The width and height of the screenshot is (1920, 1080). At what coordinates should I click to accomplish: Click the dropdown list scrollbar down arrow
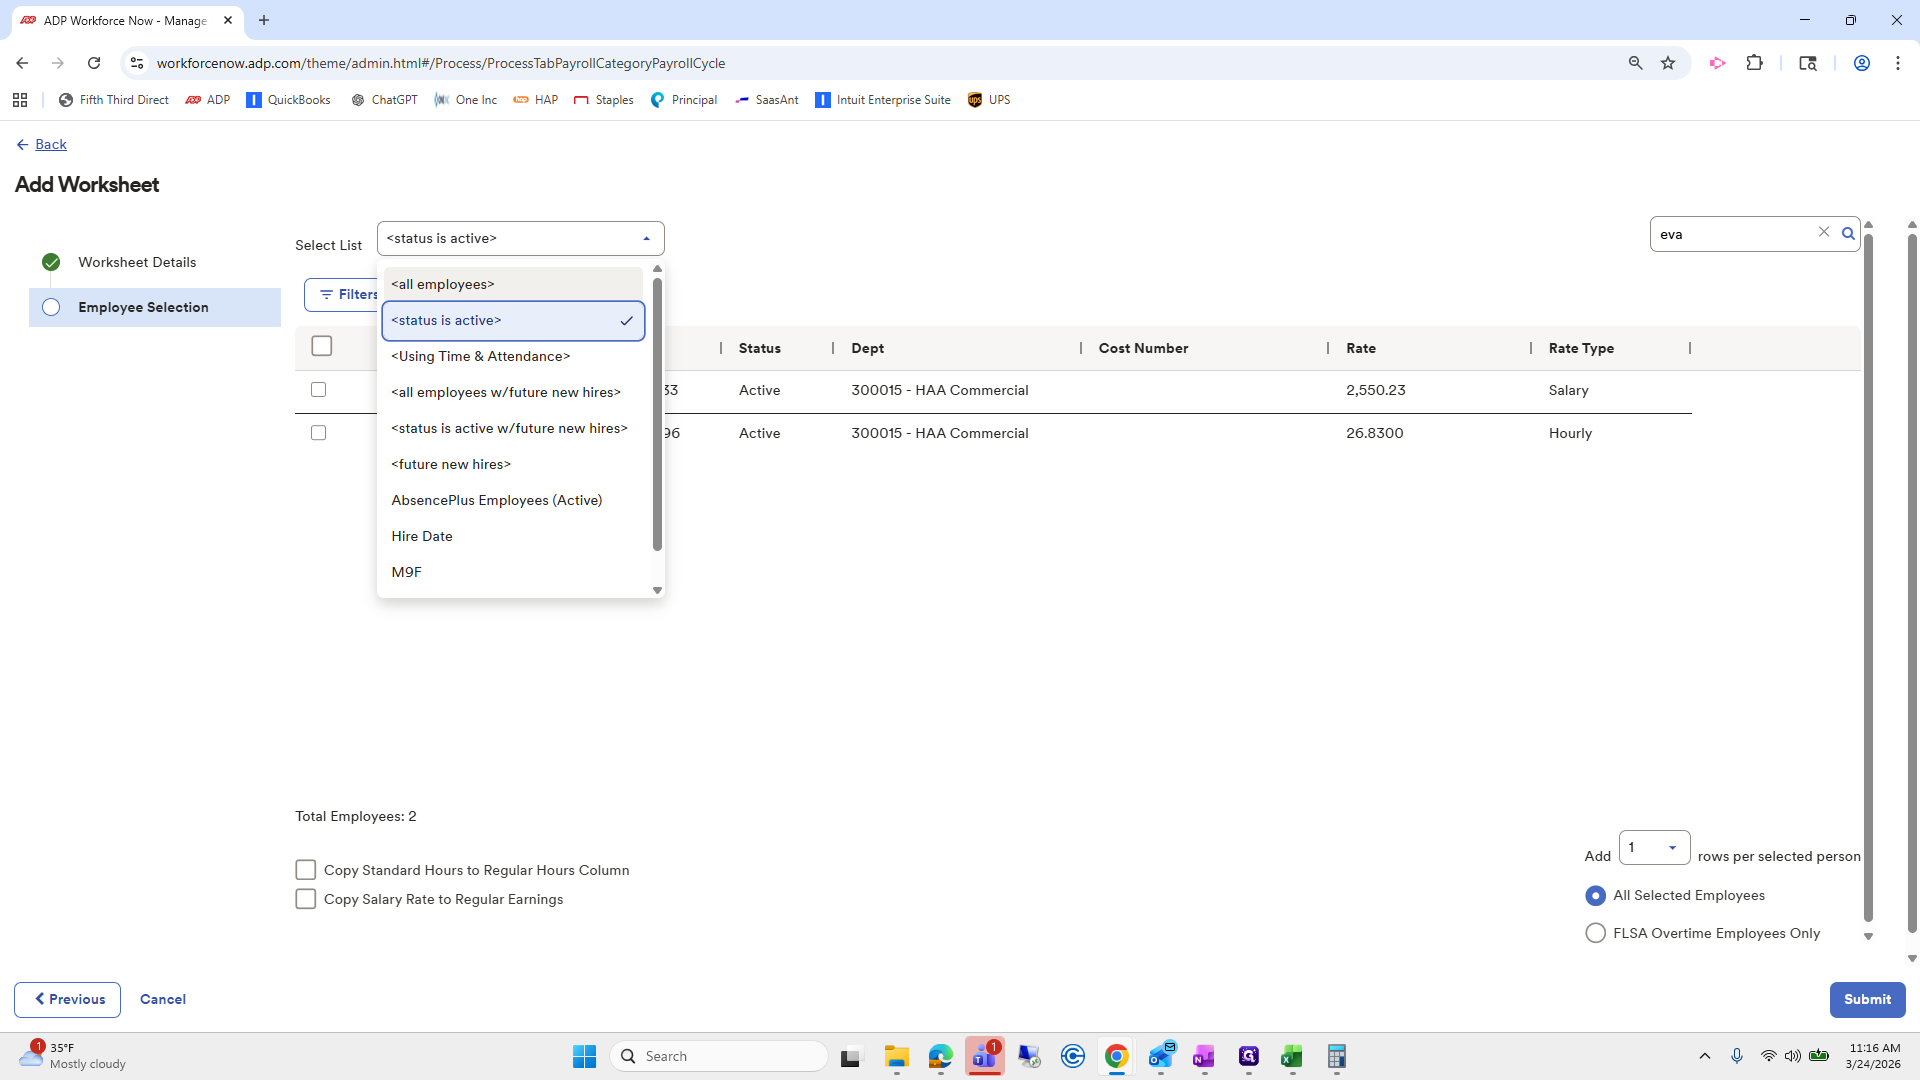657,590
